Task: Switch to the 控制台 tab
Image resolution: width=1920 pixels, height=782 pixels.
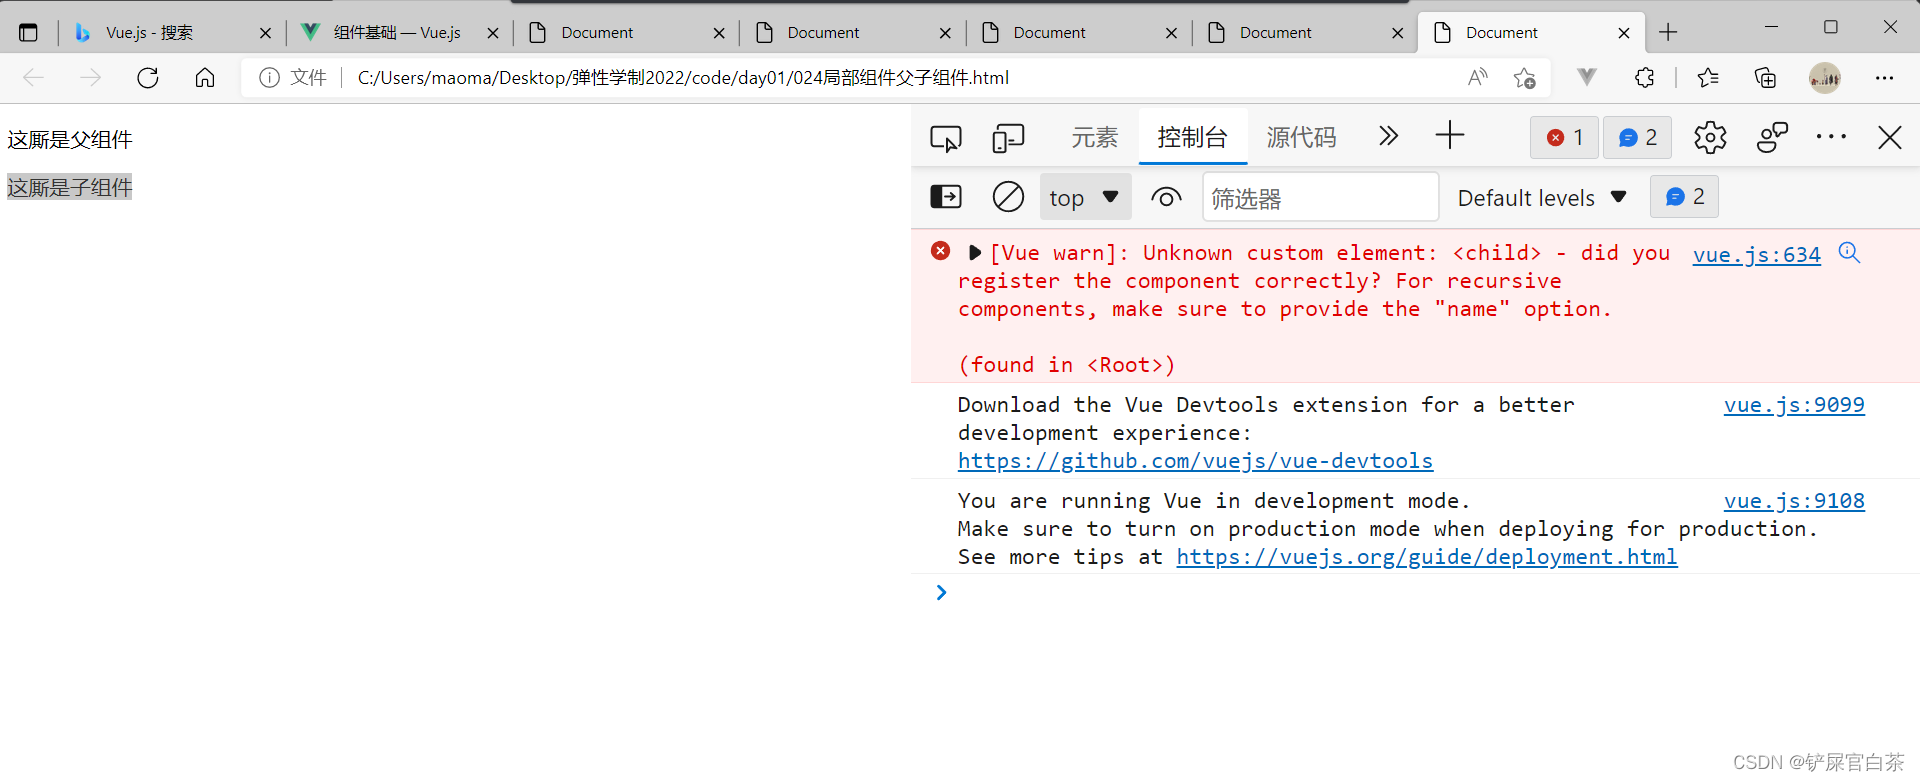Action: (x=1193, y=137)
